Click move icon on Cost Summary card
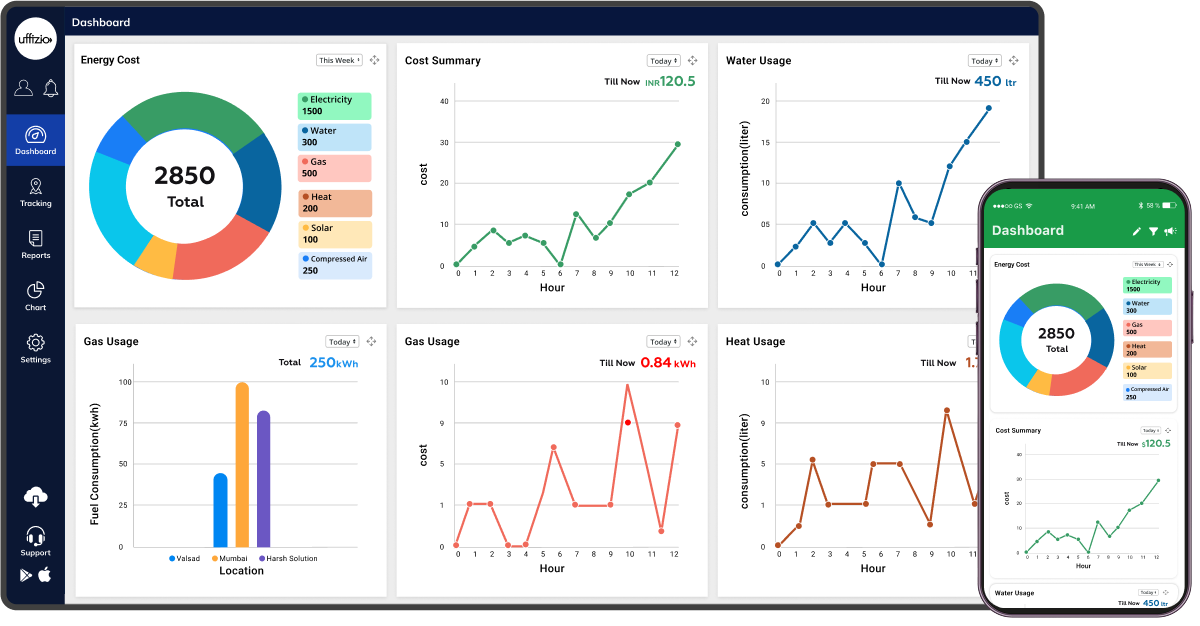 pyautogui.click(x=692, y=61)
